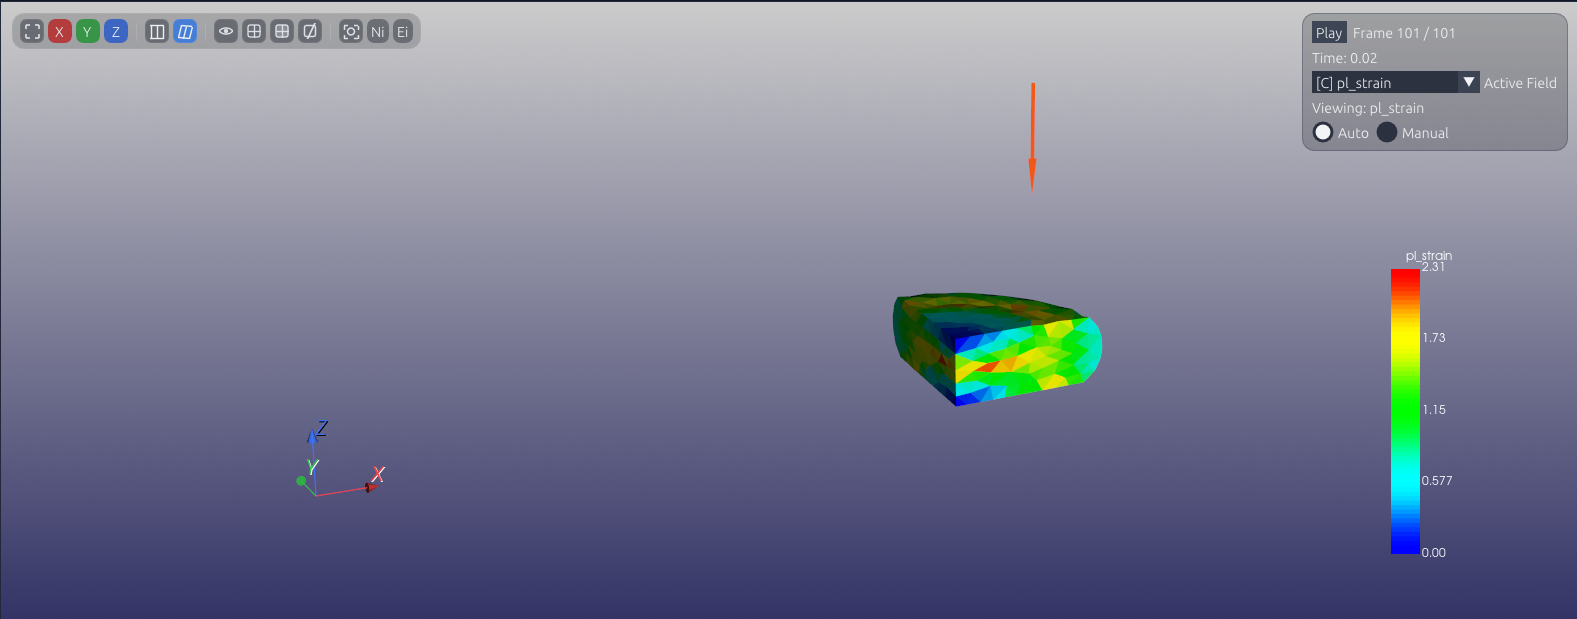Align view along the red X axis

[60, 32]
